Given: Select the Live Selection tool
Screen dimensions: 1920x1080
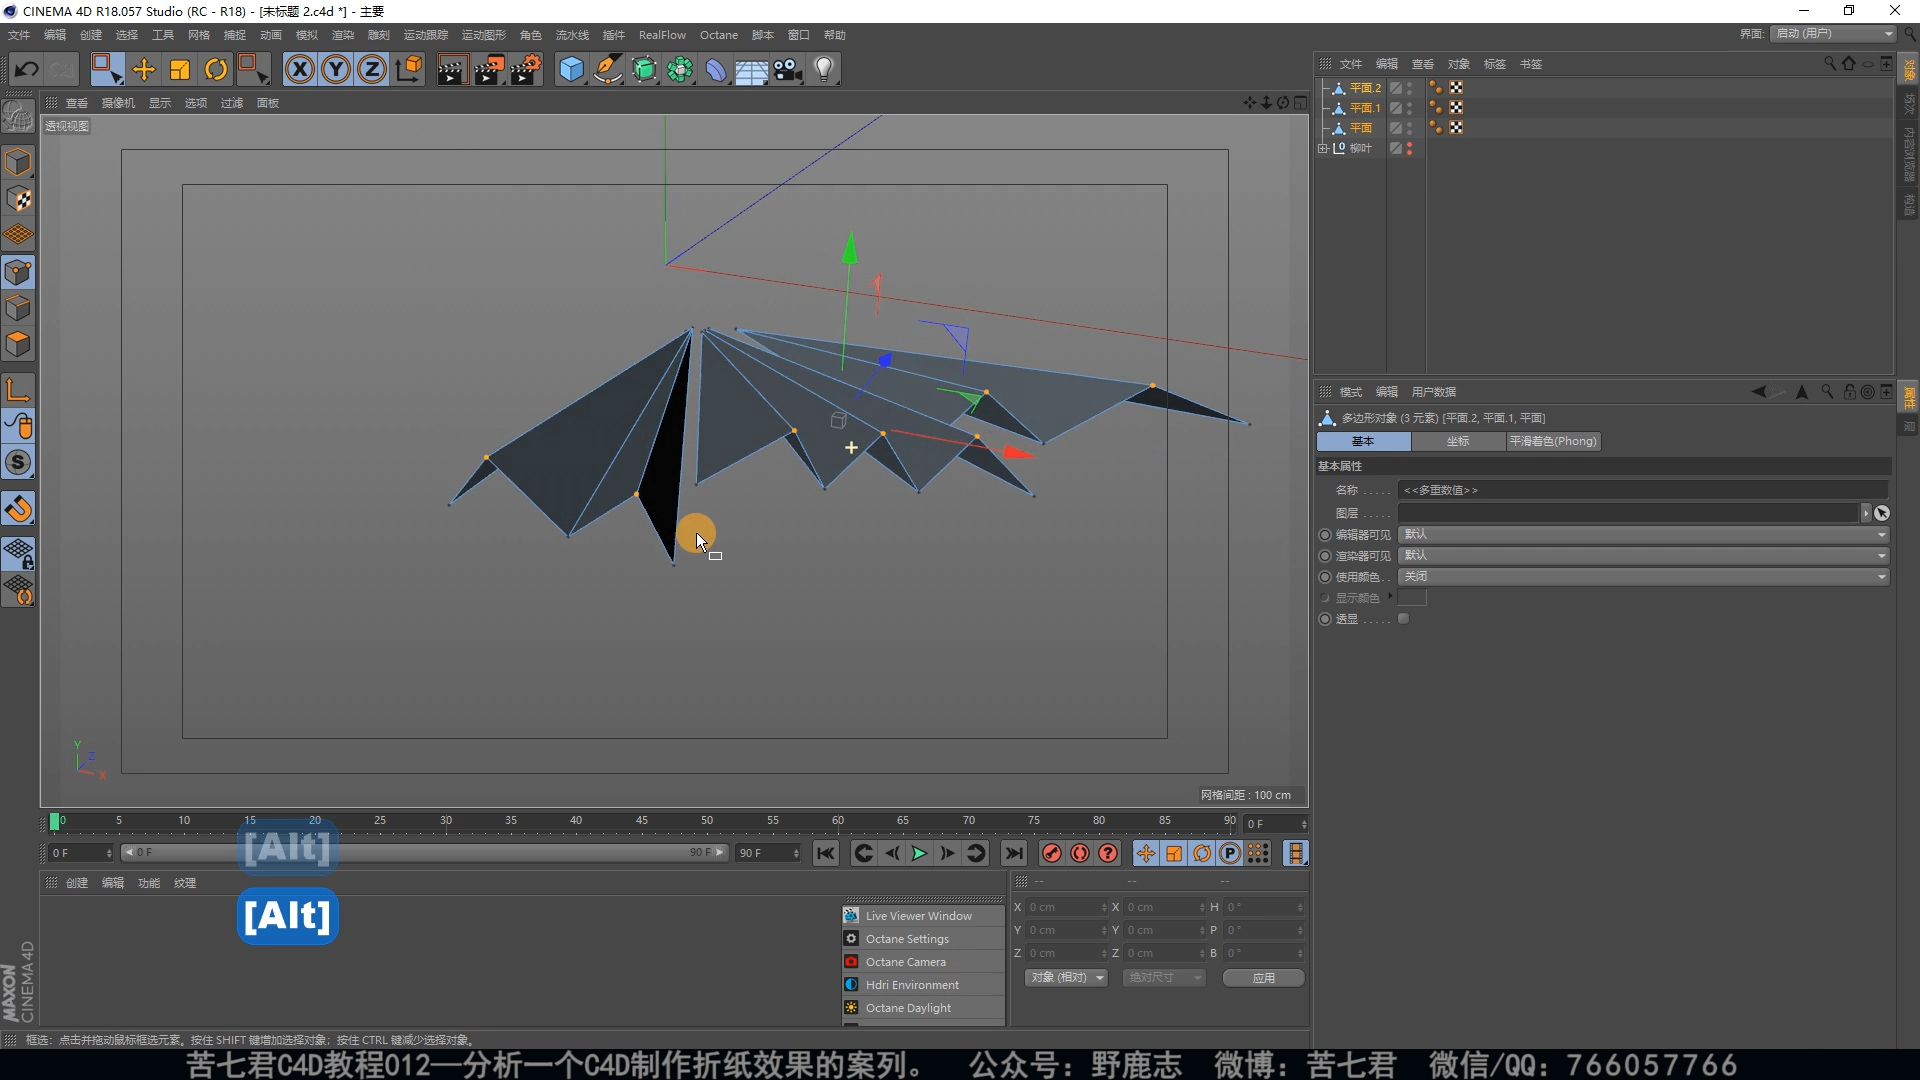Looking at the screenshot, I should tap(106, 69).
